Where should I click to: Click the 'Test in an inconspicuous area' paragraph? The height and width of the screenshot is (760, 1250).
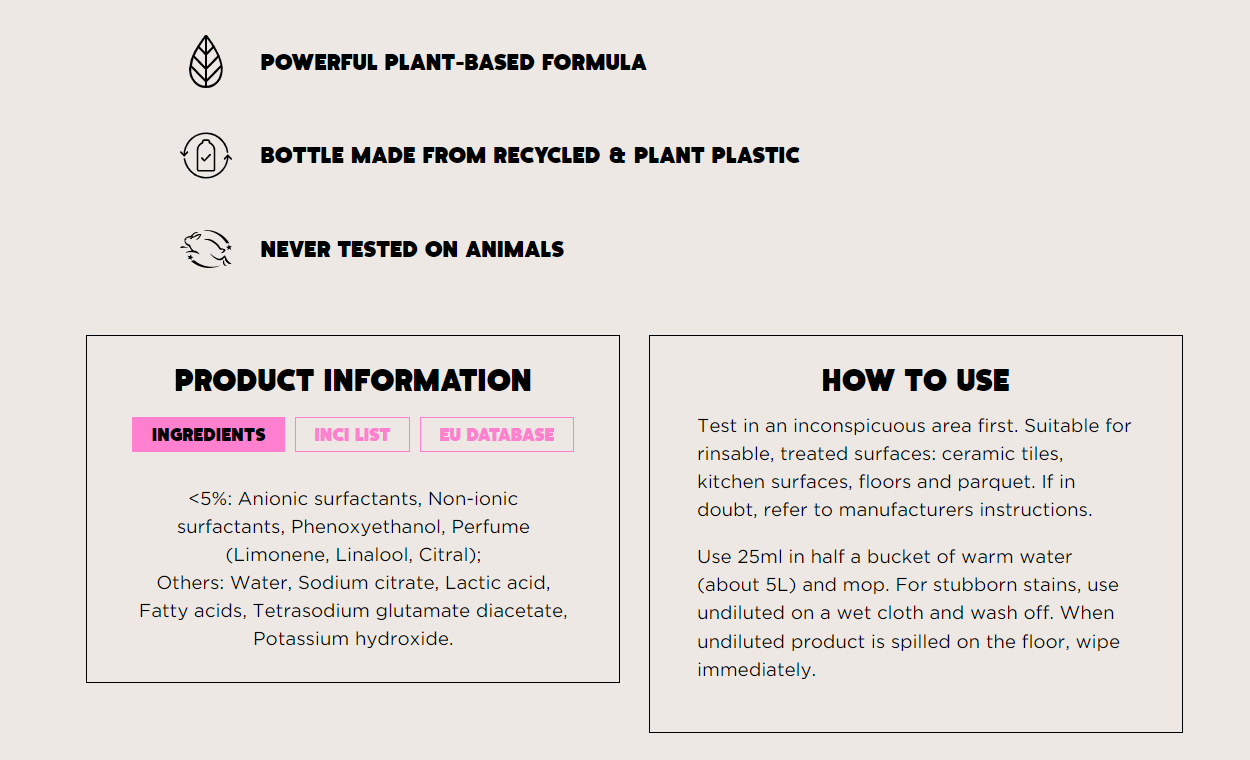(x=914, y=467)
